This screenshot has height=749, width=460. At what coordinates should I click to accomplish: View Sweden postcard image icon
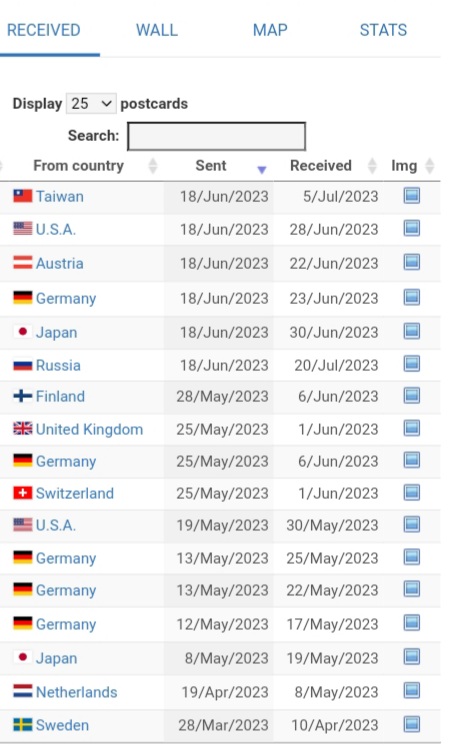[x=412, y=724]
